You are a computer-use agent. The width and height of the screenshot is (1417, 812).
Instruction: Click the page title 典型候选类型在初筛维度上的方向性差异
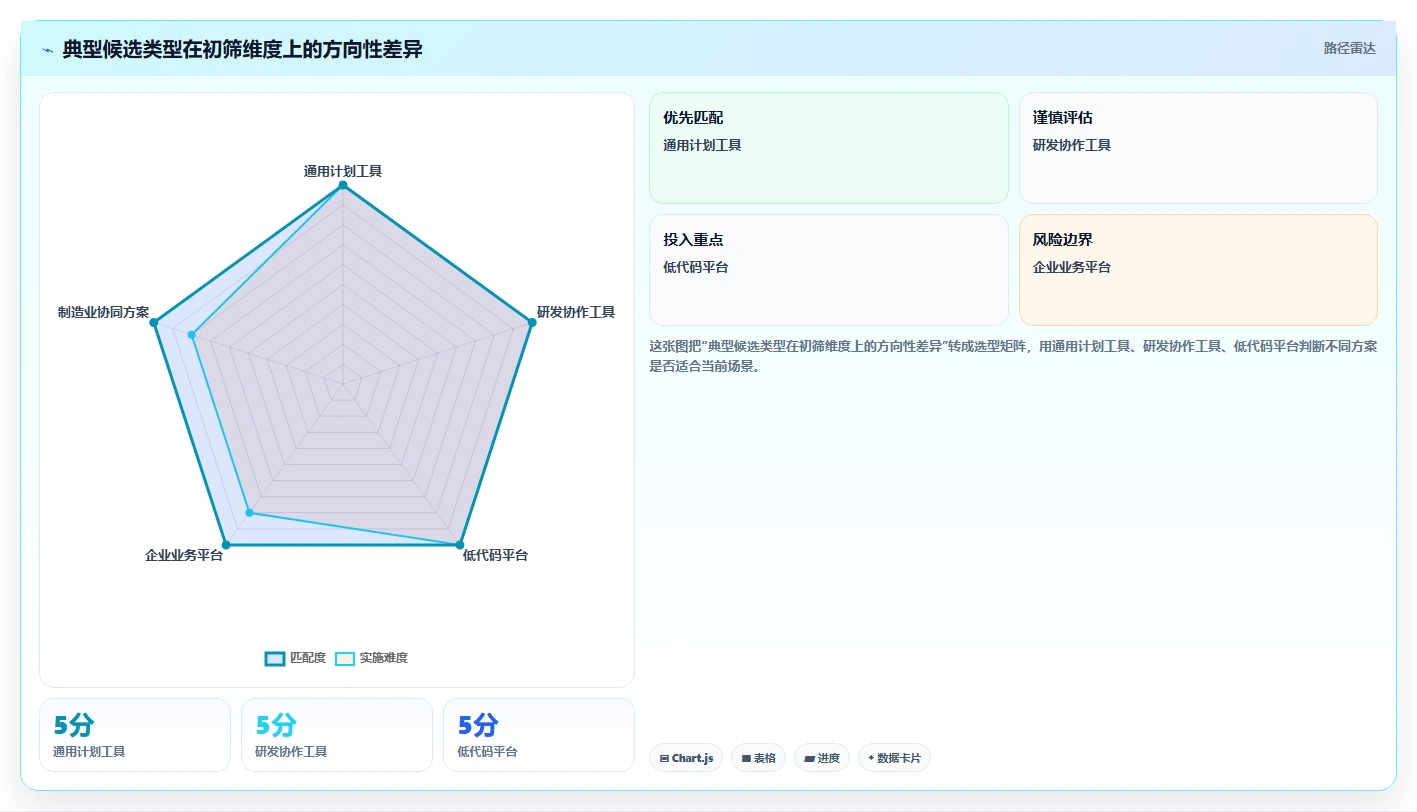coord(242,49)
